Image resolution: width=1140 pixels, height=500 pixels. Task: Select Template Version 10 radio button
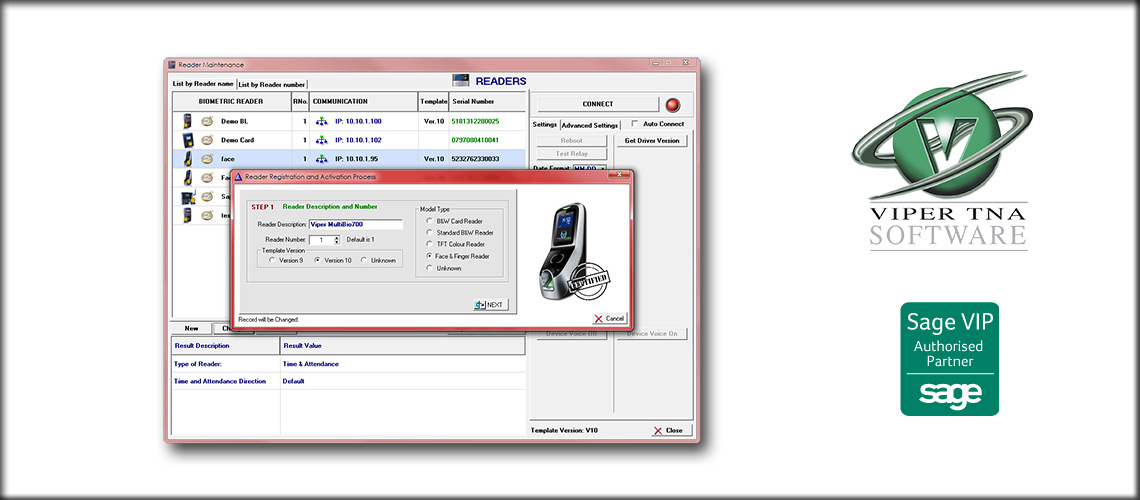317,260
